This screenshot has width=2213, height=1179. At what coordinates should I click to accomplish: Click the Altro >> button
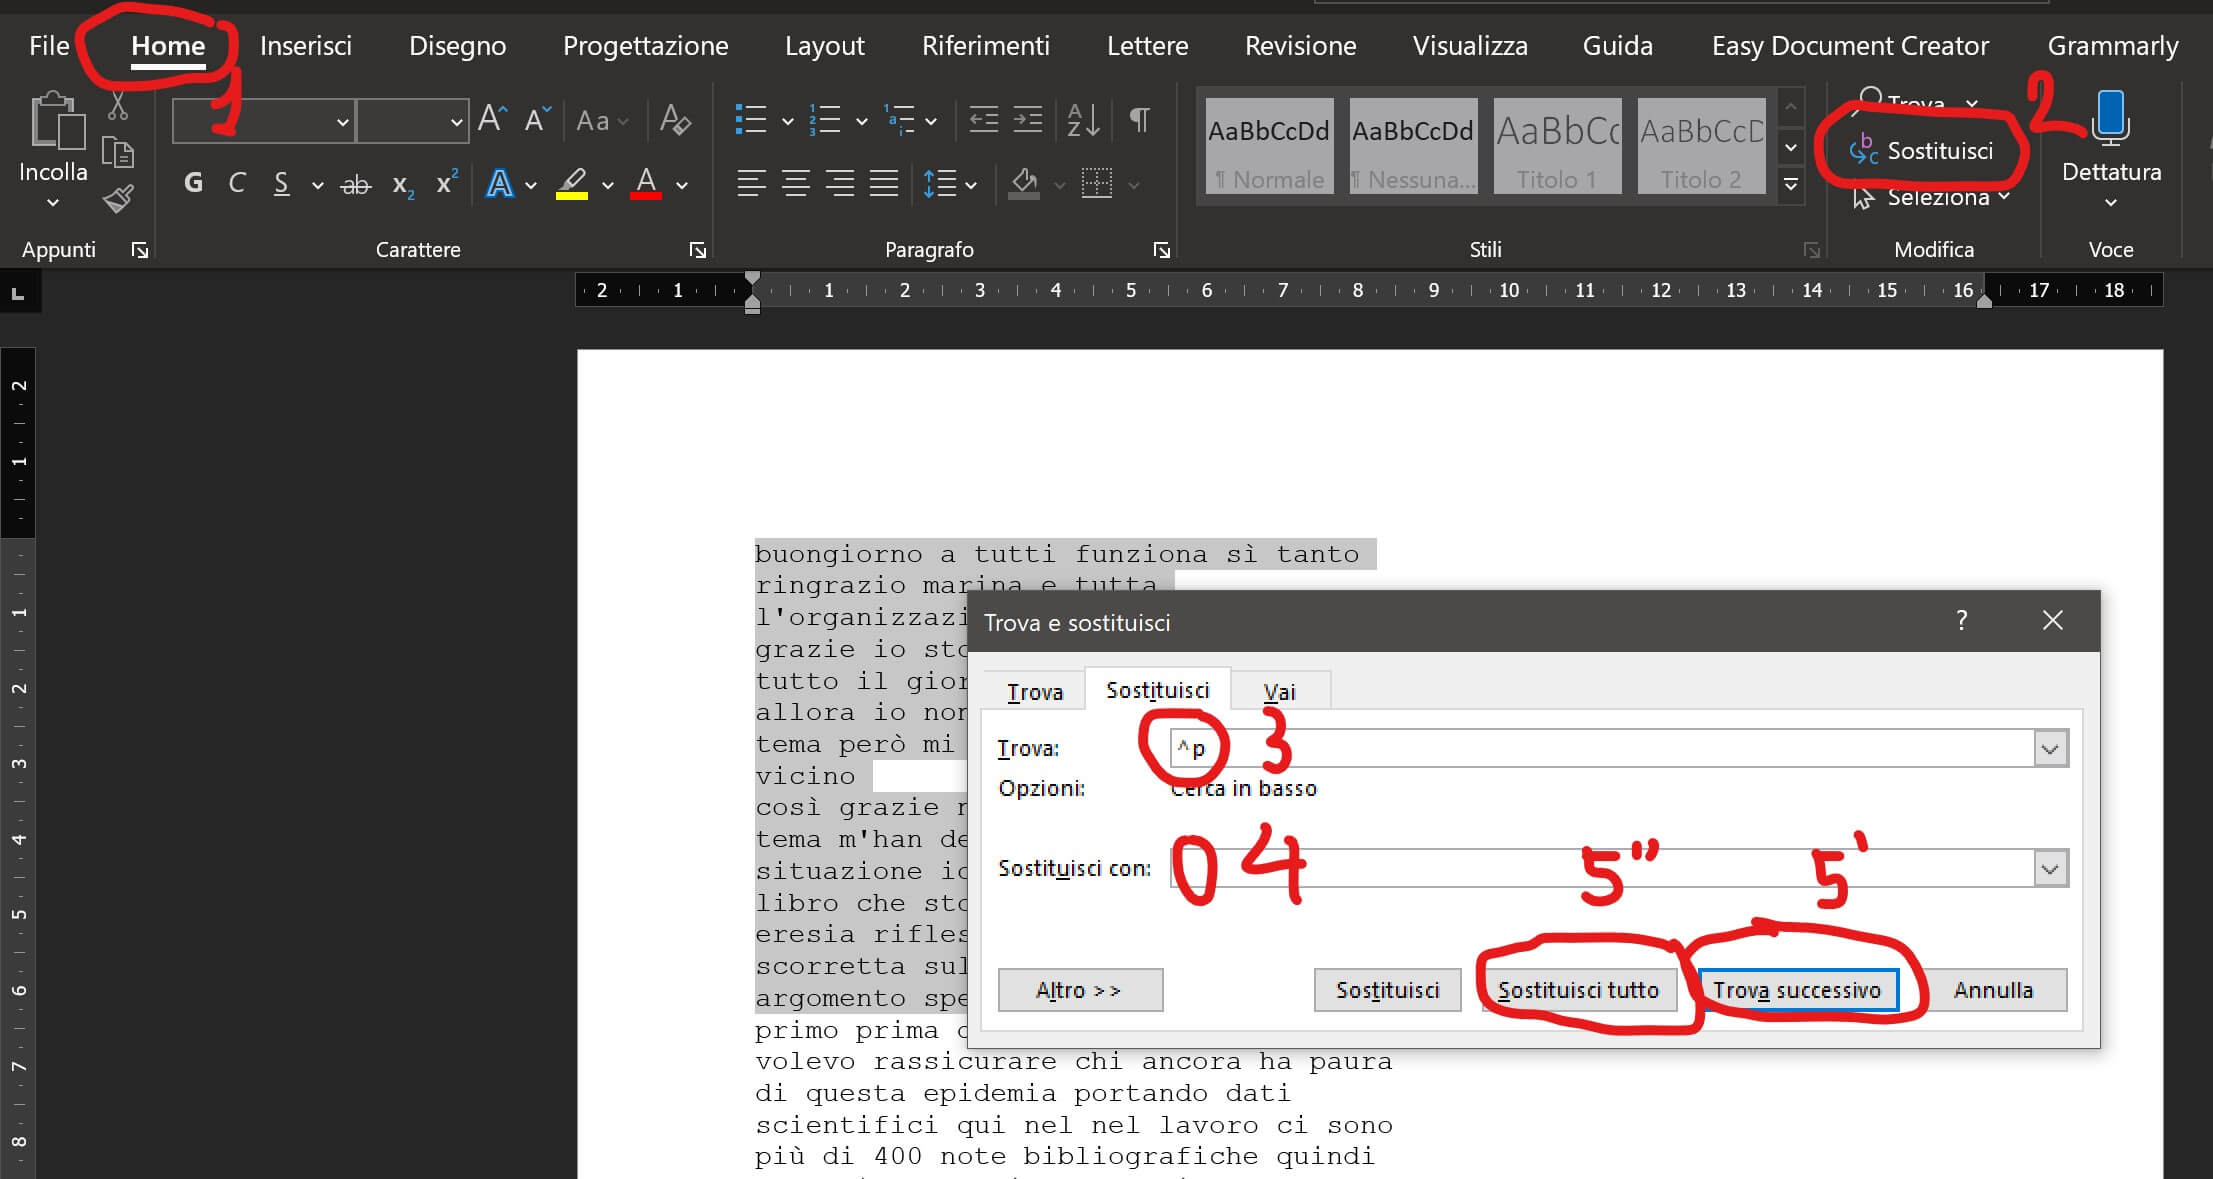[x=1079, y=990]
